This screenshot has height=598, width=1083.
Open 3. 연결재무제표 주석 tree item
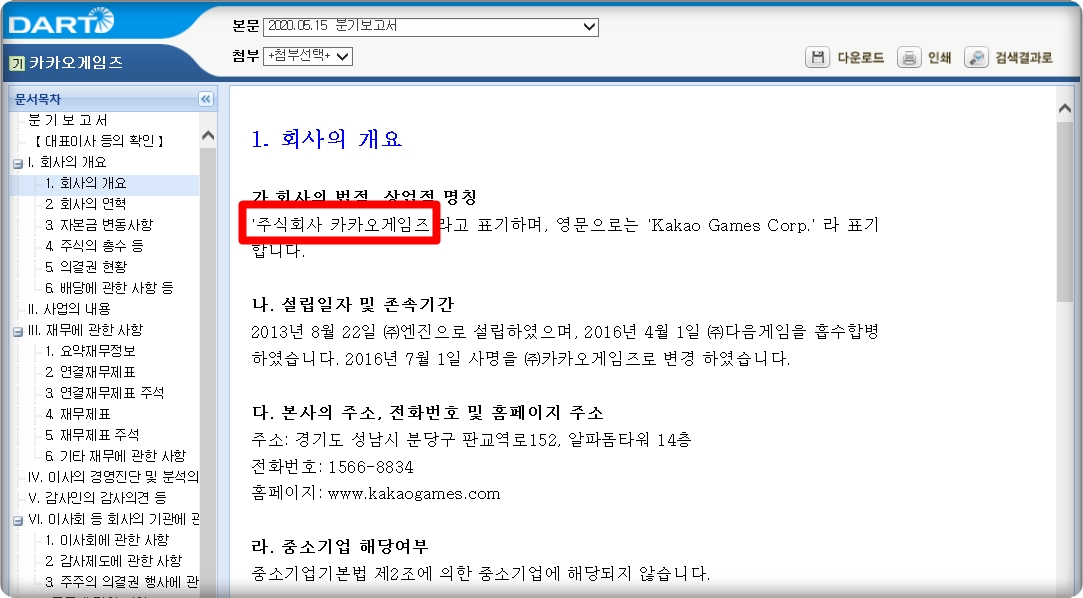[x=105, y=392]
